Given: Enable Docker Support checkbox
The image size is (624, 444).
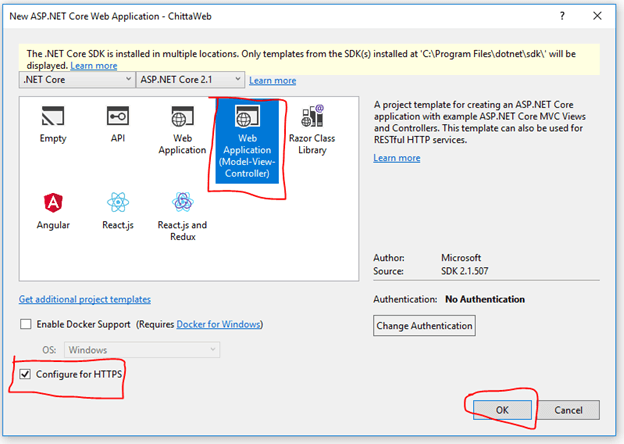Looking at the screenshot, I should pyautogui.click(x=26, y=324).
